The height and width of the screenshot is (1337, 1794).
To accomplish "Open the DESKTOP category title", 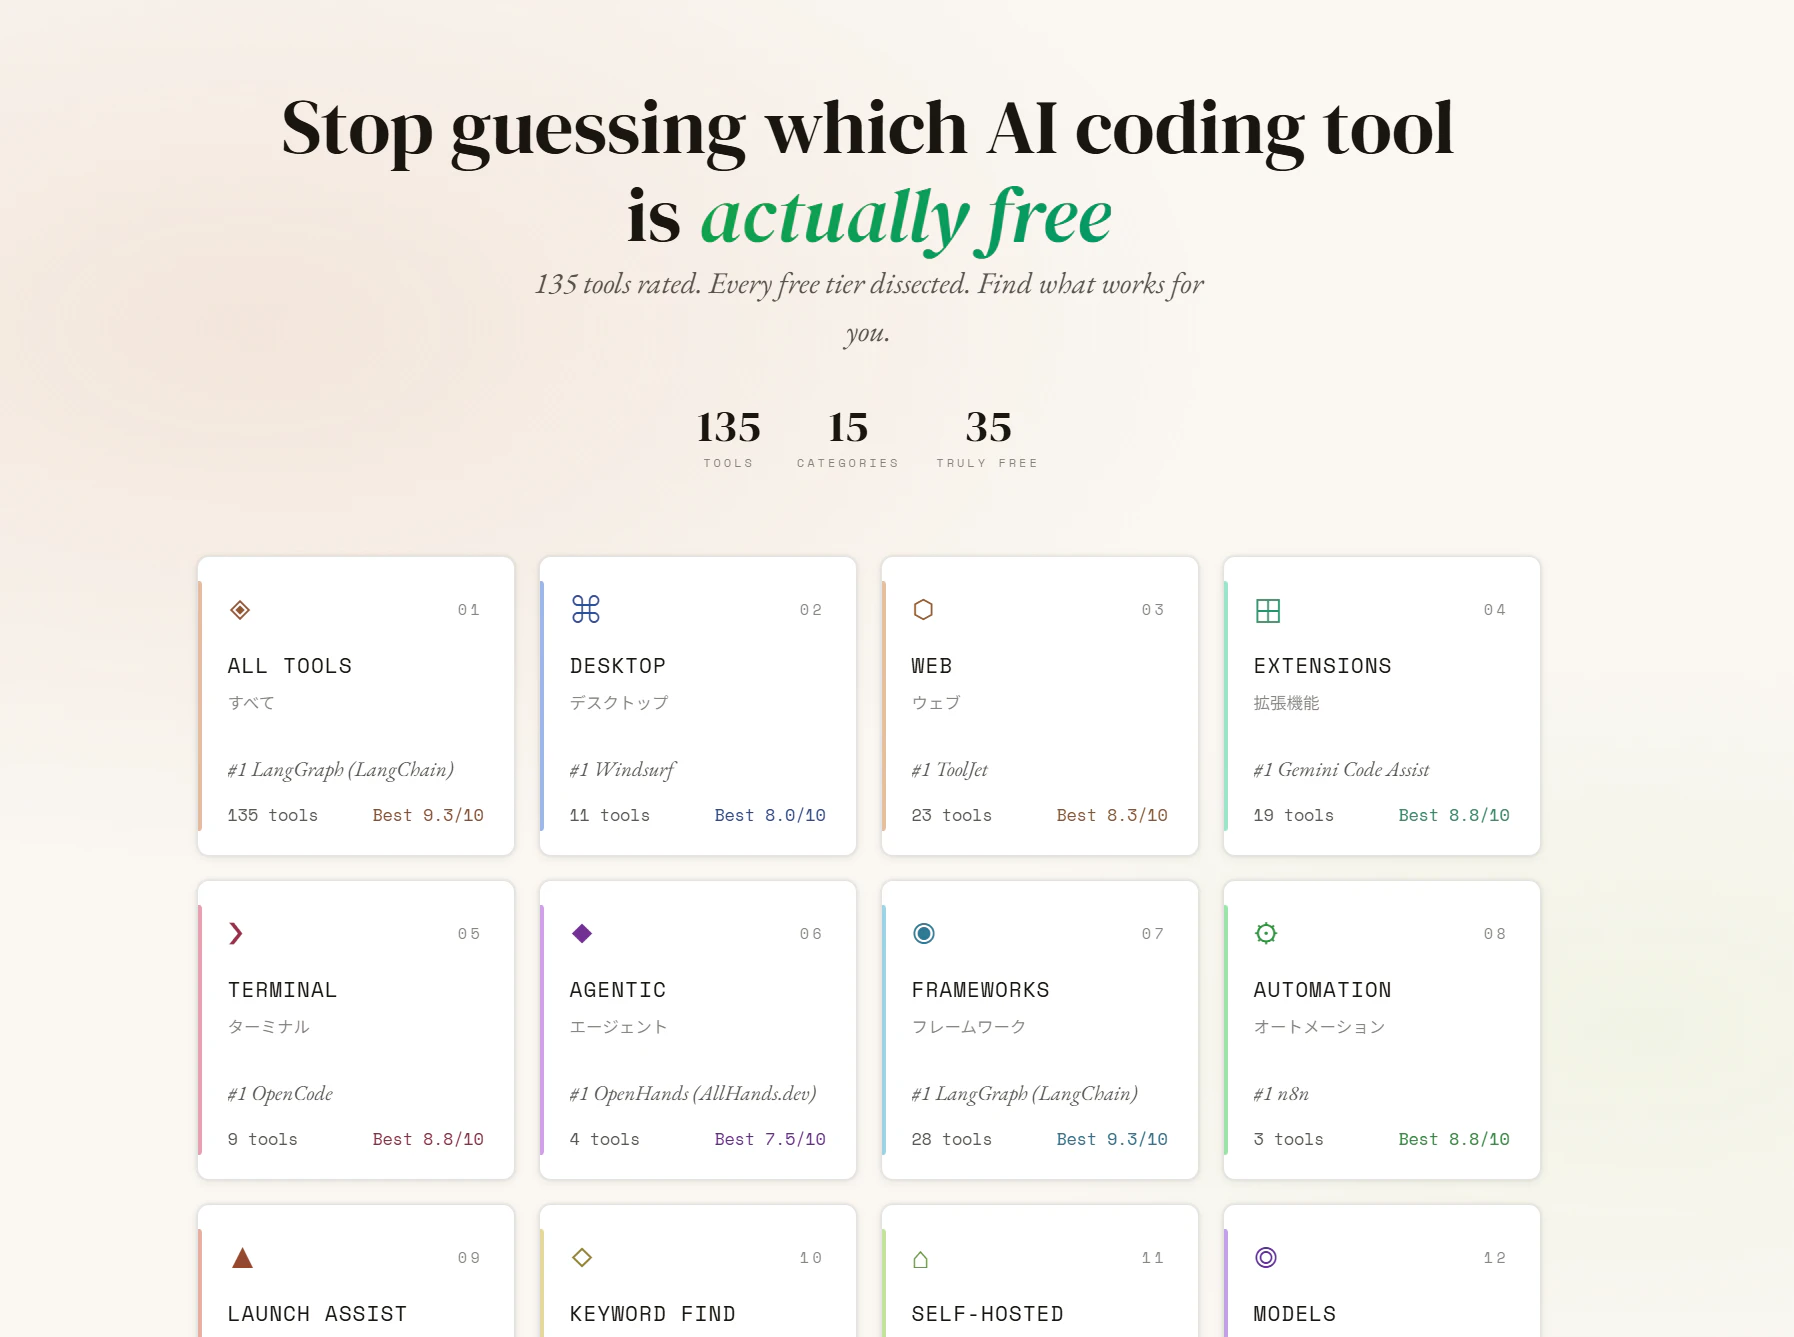I will [618, 666].
